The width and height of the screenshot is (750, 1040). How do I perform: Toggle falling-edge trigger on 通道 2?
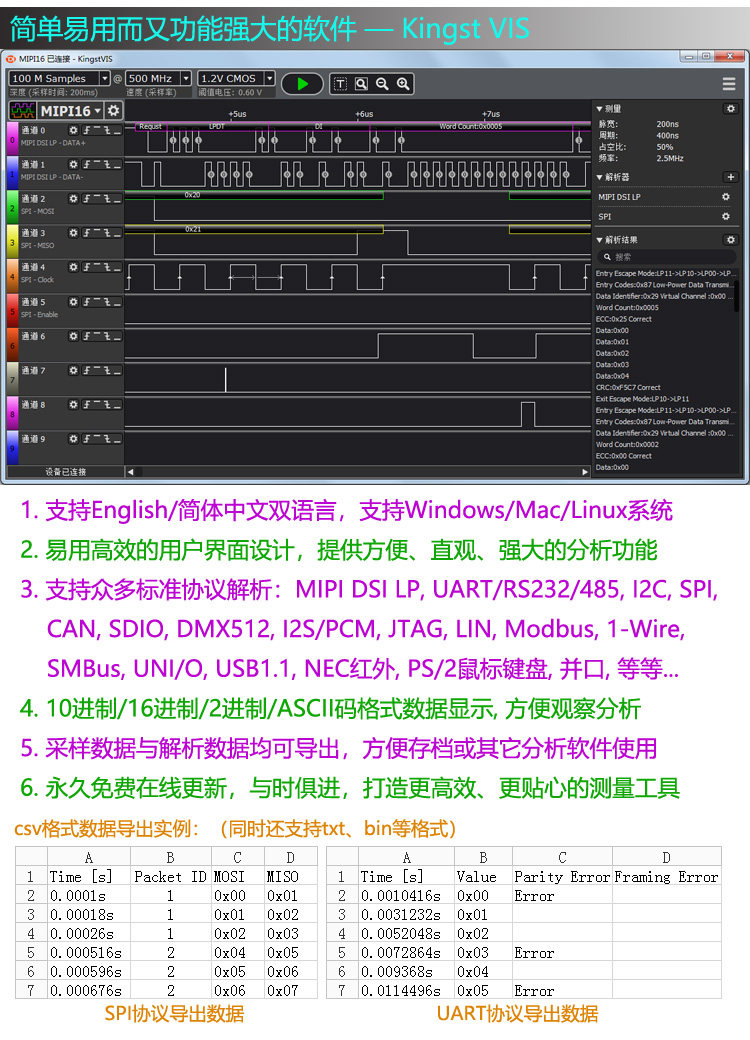106,199
